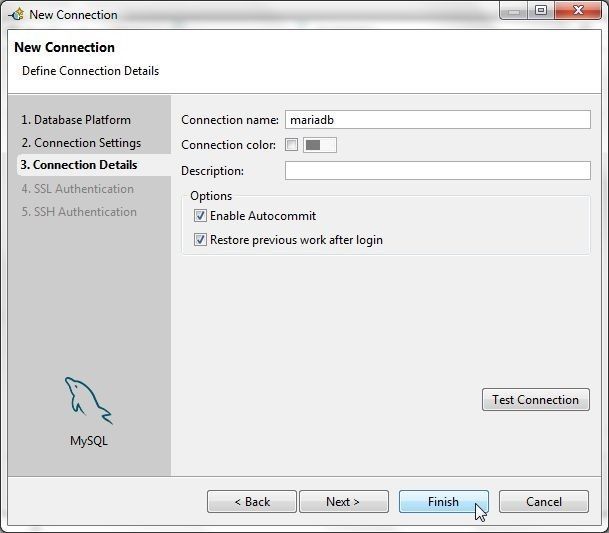Maximize the New Connection window
This screenshot has width=609, height=533.
(x=541, y=10)
